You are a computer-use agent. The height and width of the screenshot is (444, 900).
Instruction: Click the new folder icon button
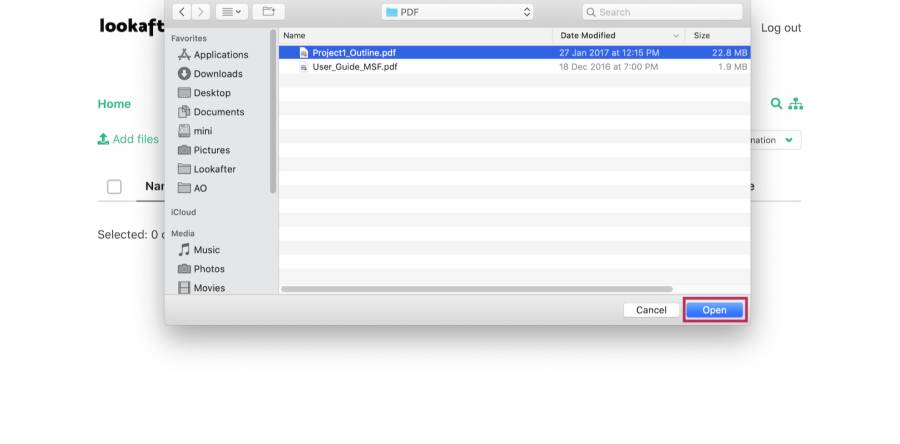(x=268, y=12)
